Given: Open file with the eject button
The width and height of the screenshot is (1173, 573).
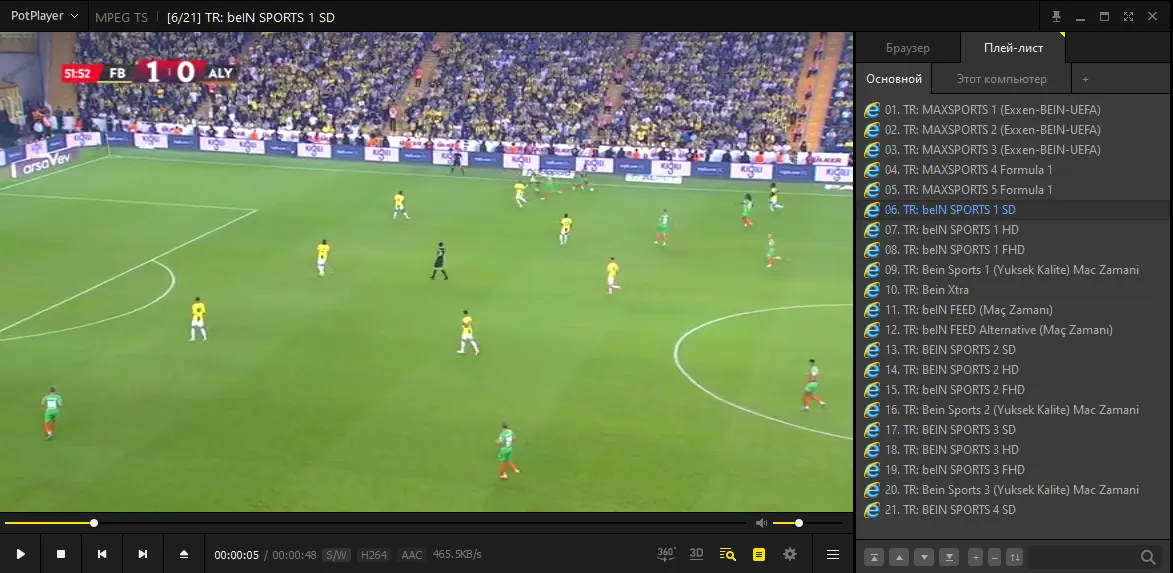Looking at the screenshot, I should pyautogui.click(x=184, y=554).
